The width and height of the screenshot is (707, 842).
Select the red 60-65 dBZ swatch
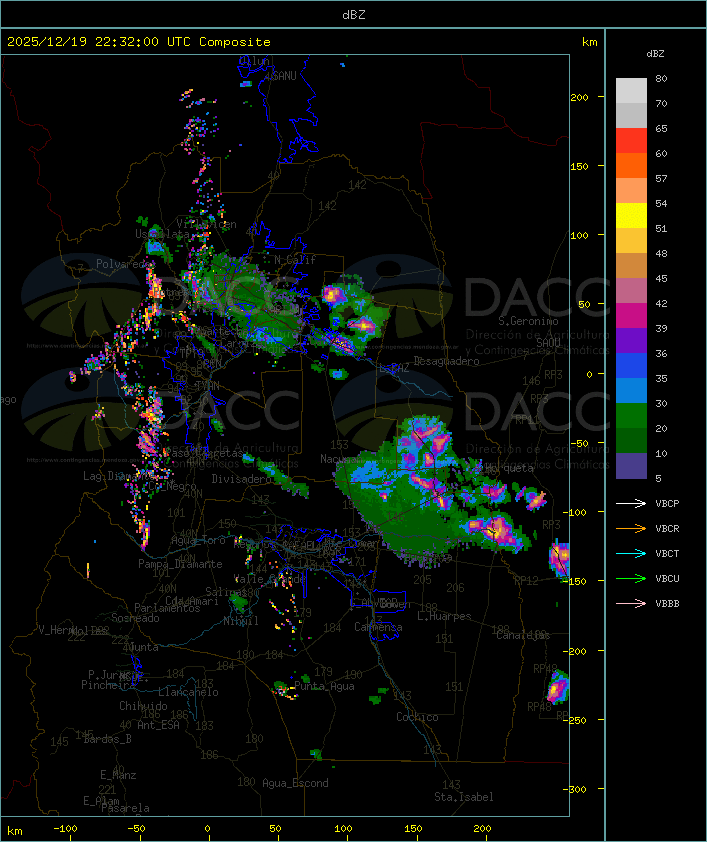click(x=631, y=140)
